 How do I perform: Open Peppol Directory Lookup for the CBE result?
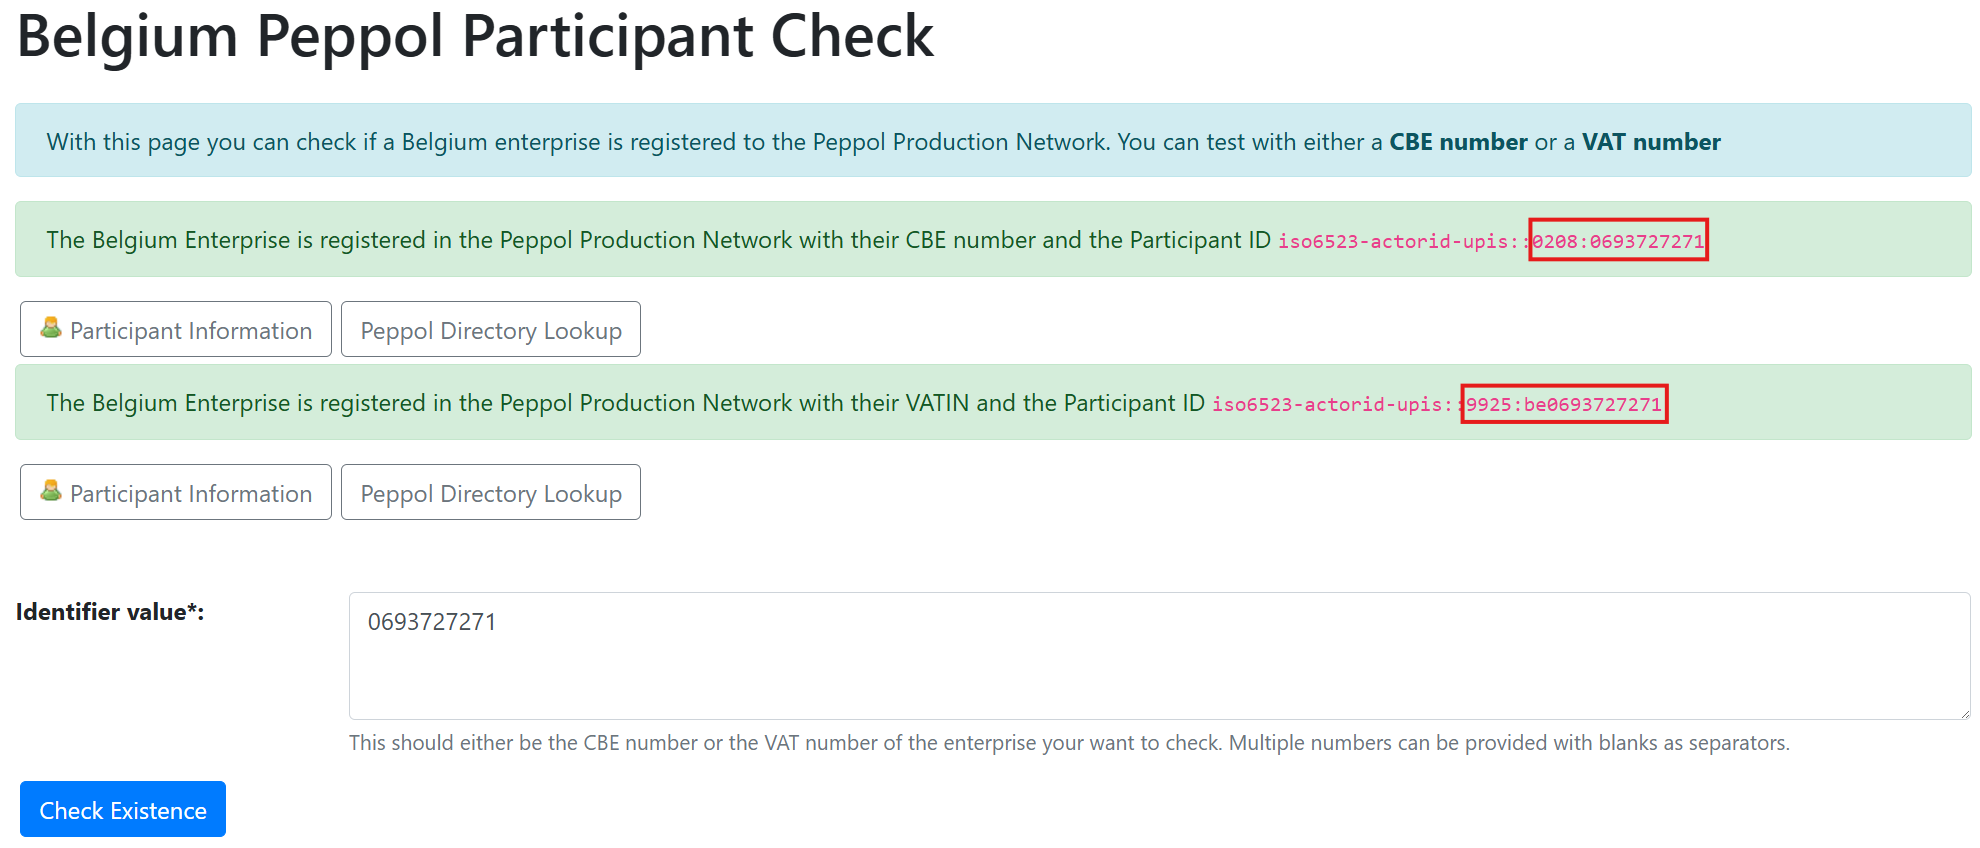tap(491, 330)
